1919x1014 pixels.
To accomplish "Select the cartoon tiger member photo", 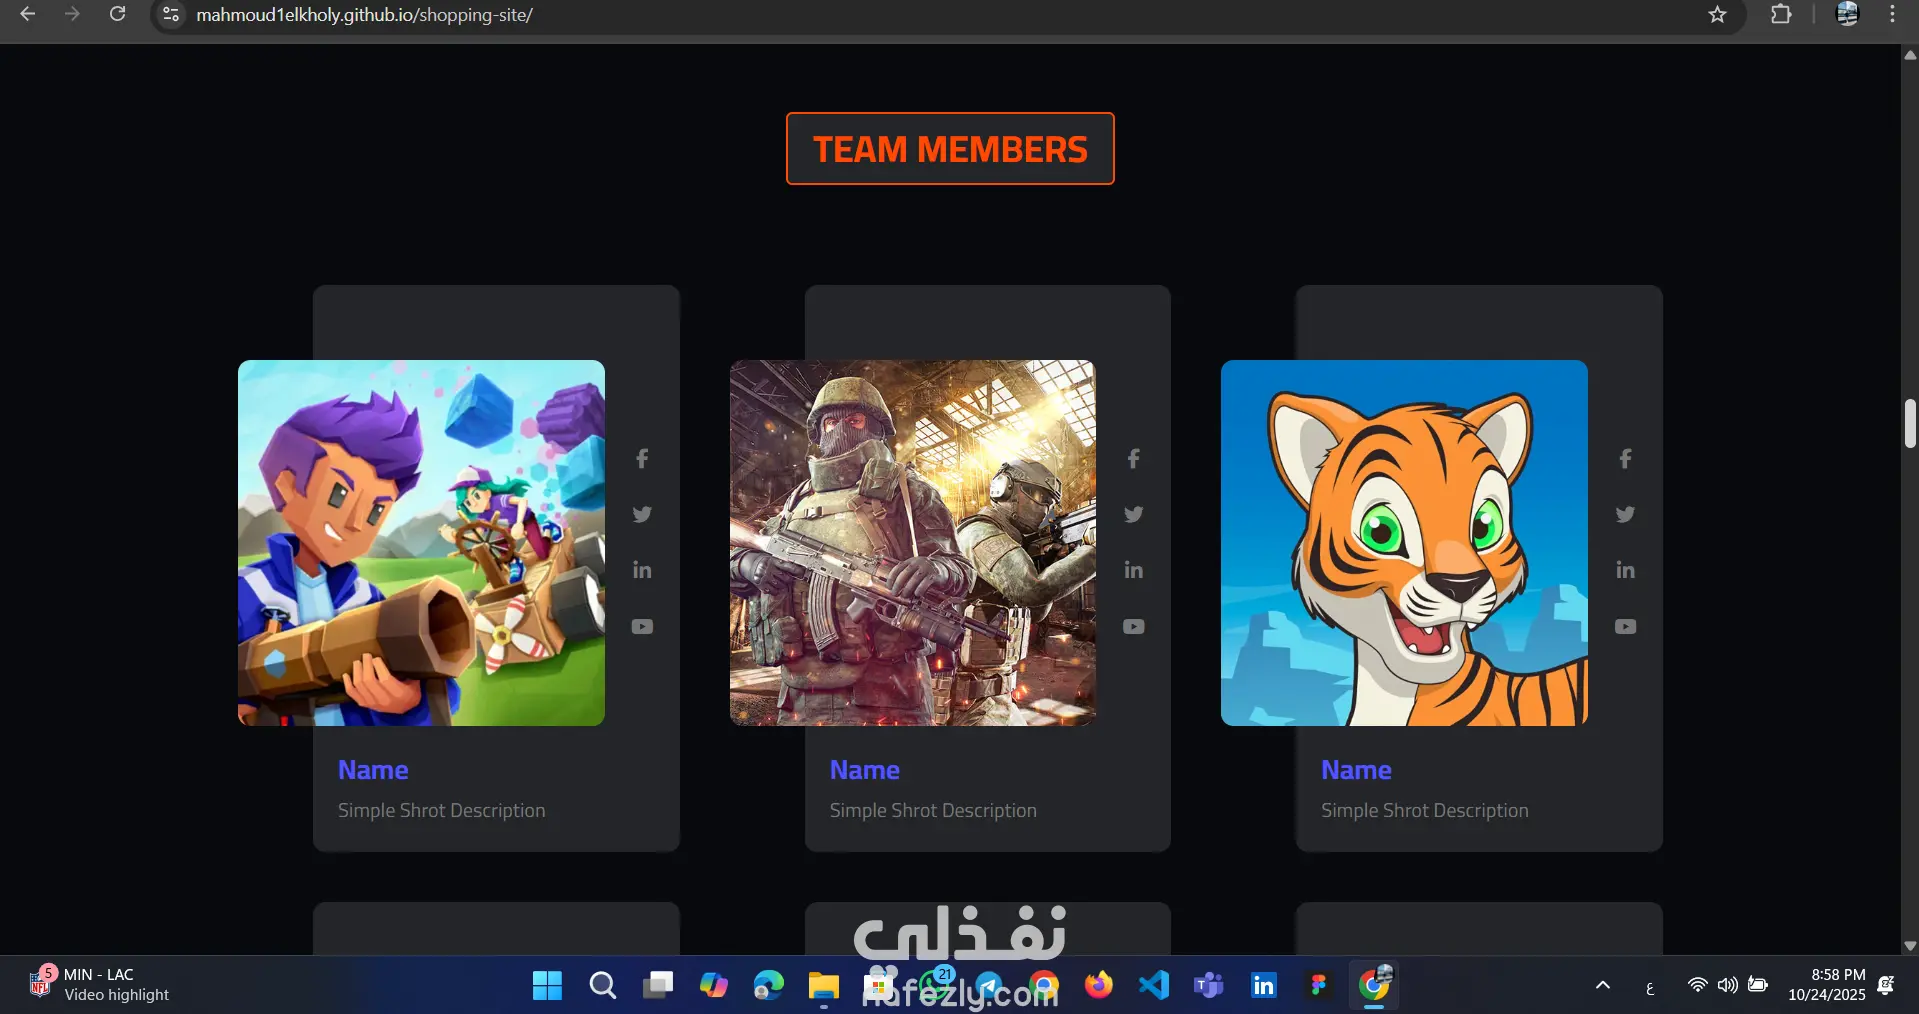I will click(x=1404, y=543).
